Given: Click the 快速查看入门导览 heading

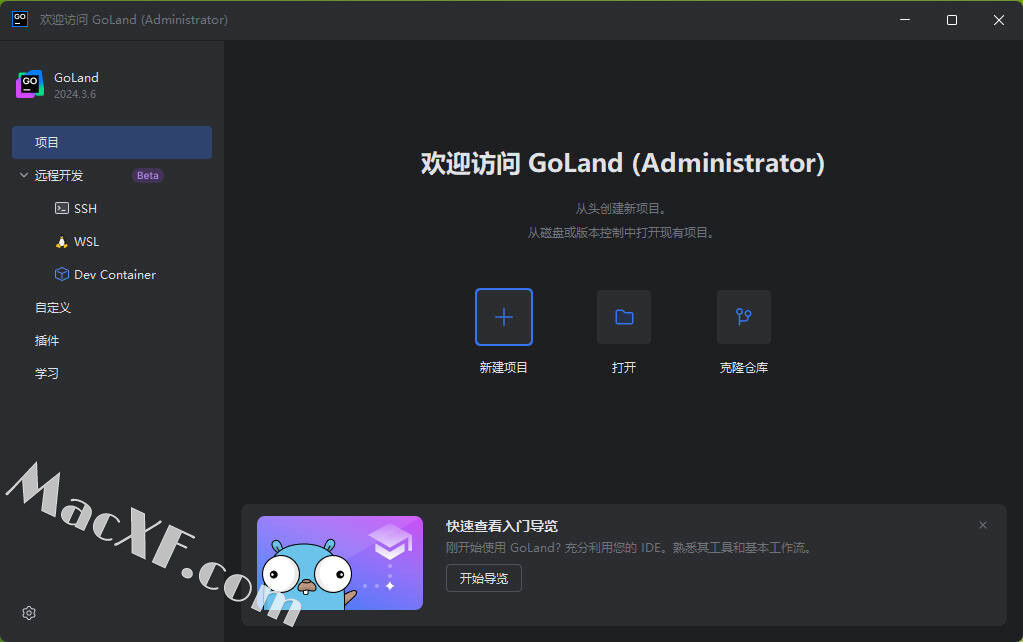Looking at the screenshot, I should click(x=502, y=526).
